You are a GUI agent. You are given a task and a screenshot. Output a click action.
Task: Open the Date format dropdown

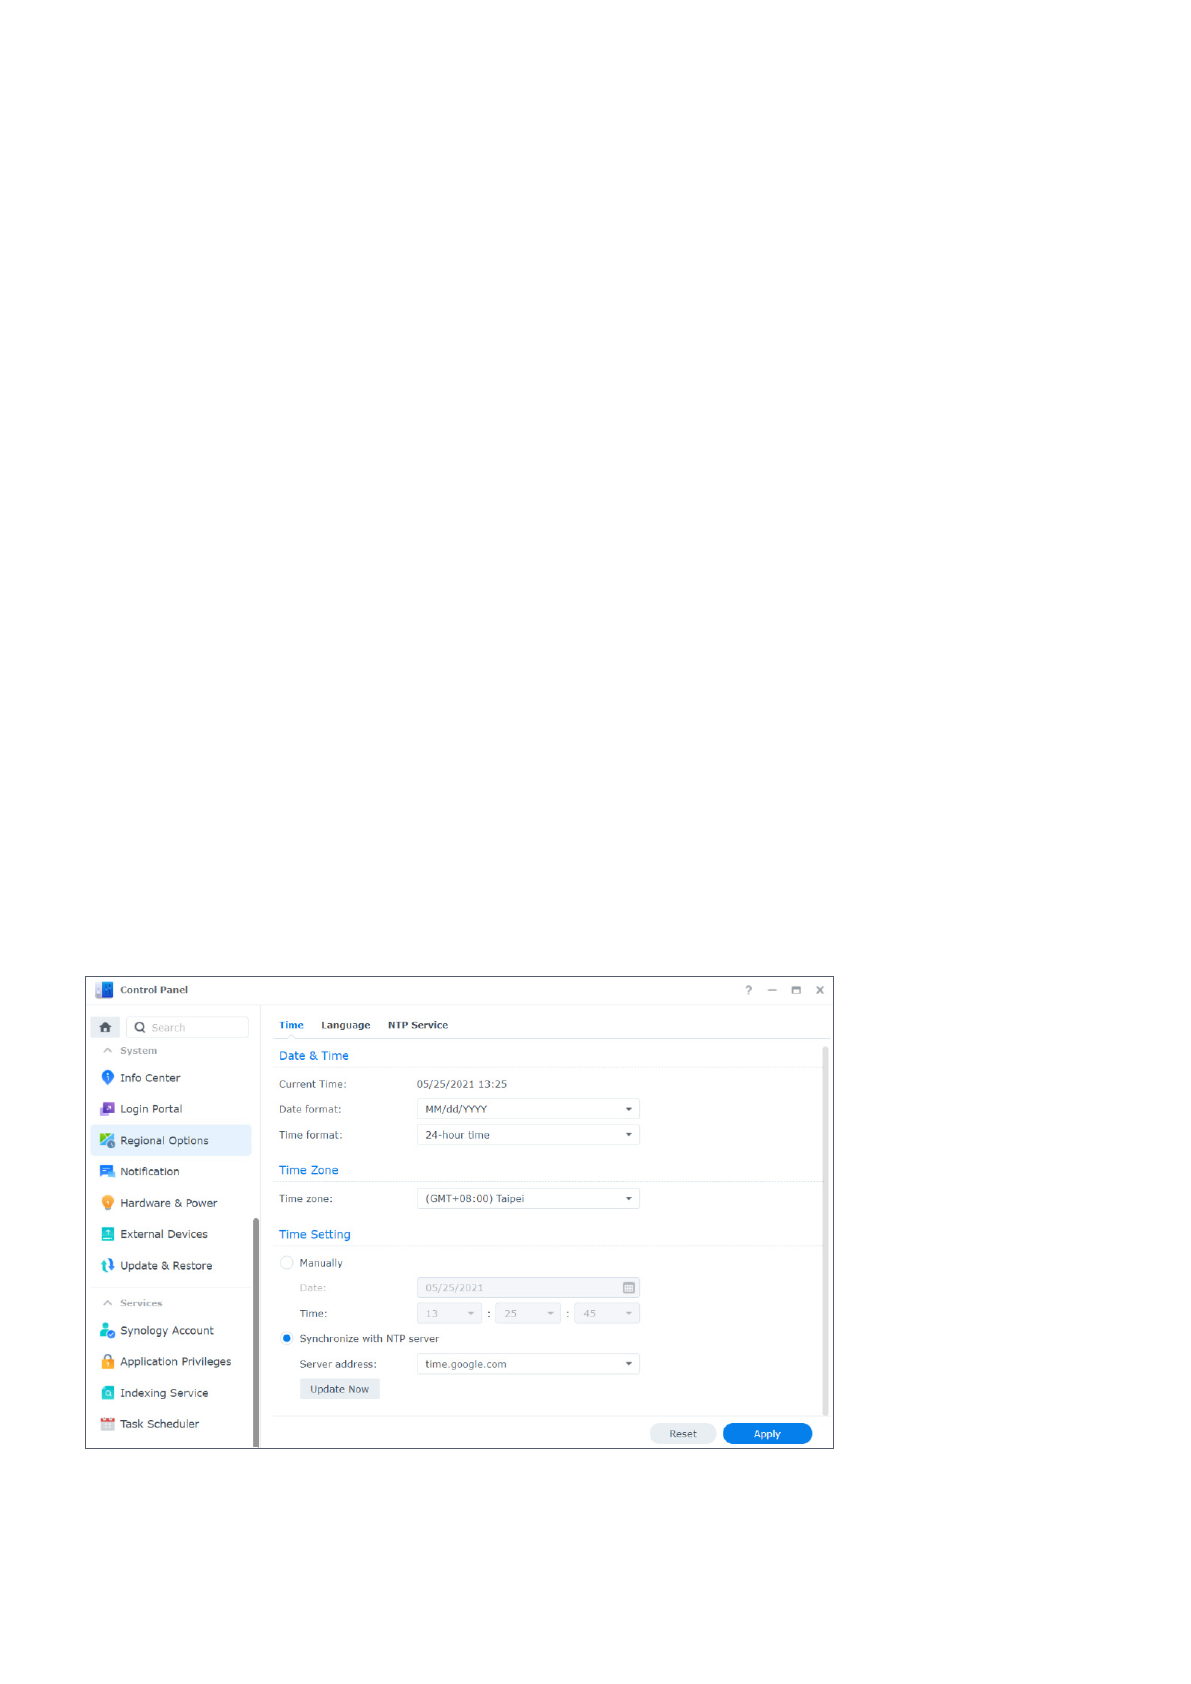click(527, 1109)
